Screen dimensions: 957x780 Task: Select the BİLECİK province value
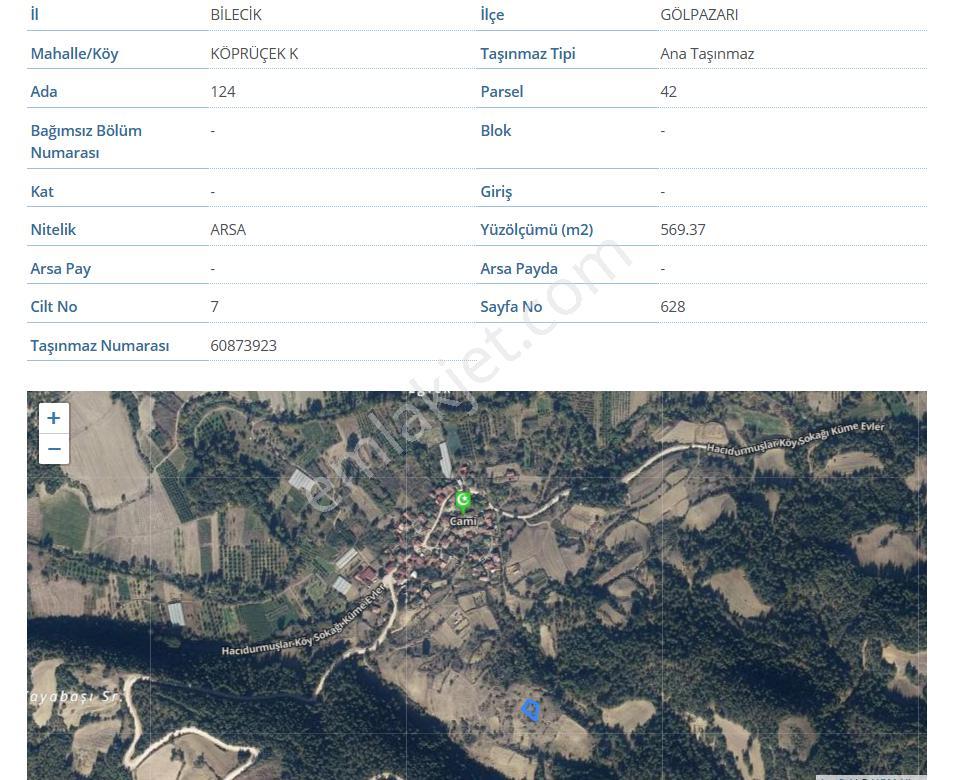pyautogui.click(x=236, y=15)
